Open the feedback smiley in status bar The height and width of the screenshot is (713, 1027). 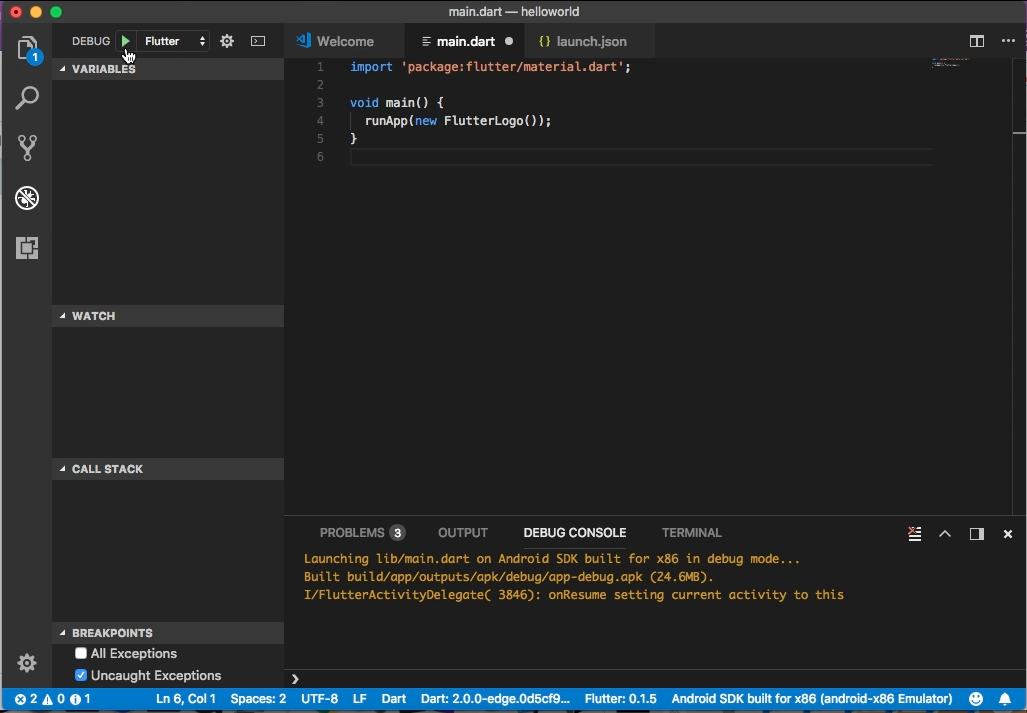tap(976, 699)
